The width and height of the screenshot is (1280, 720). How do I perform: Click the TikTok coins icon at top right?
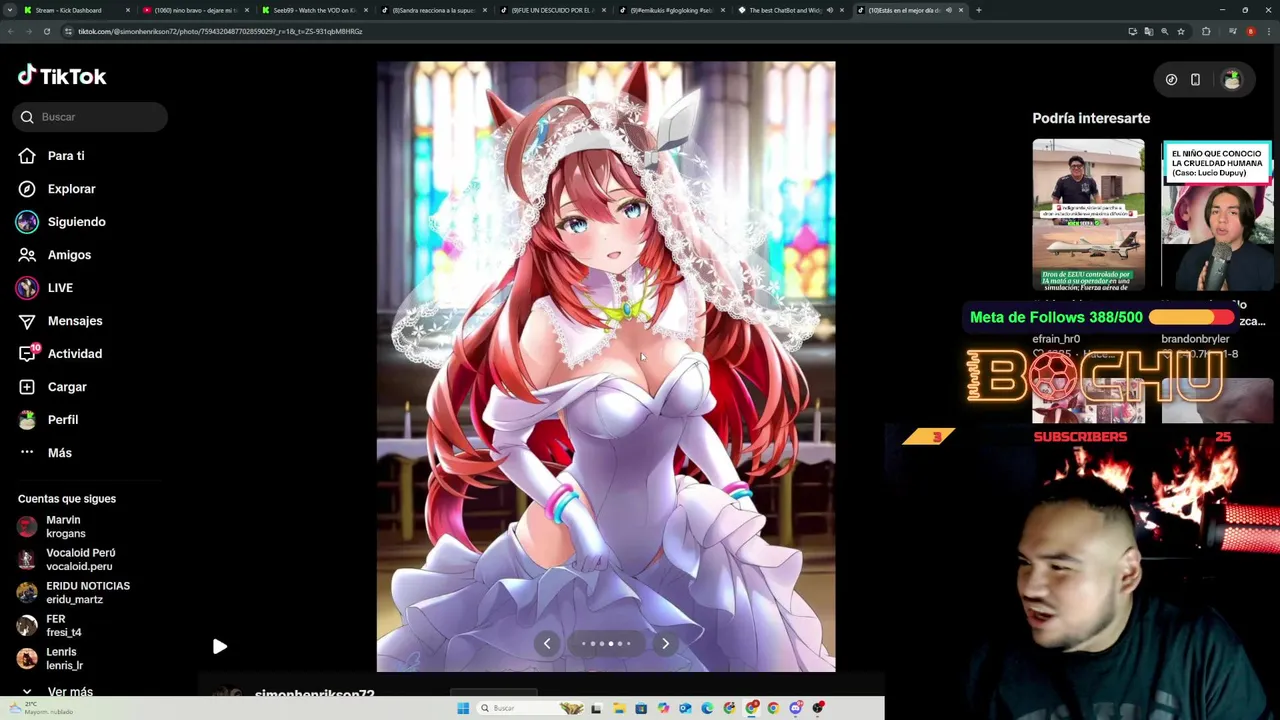coord(1171,80)
